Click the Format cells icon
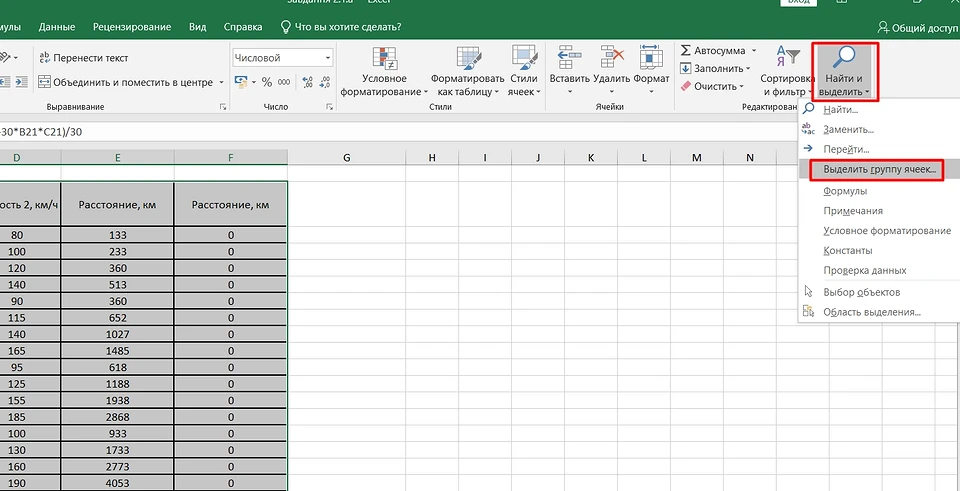Viewport: 960px width, 491px height. pos(651,58)
